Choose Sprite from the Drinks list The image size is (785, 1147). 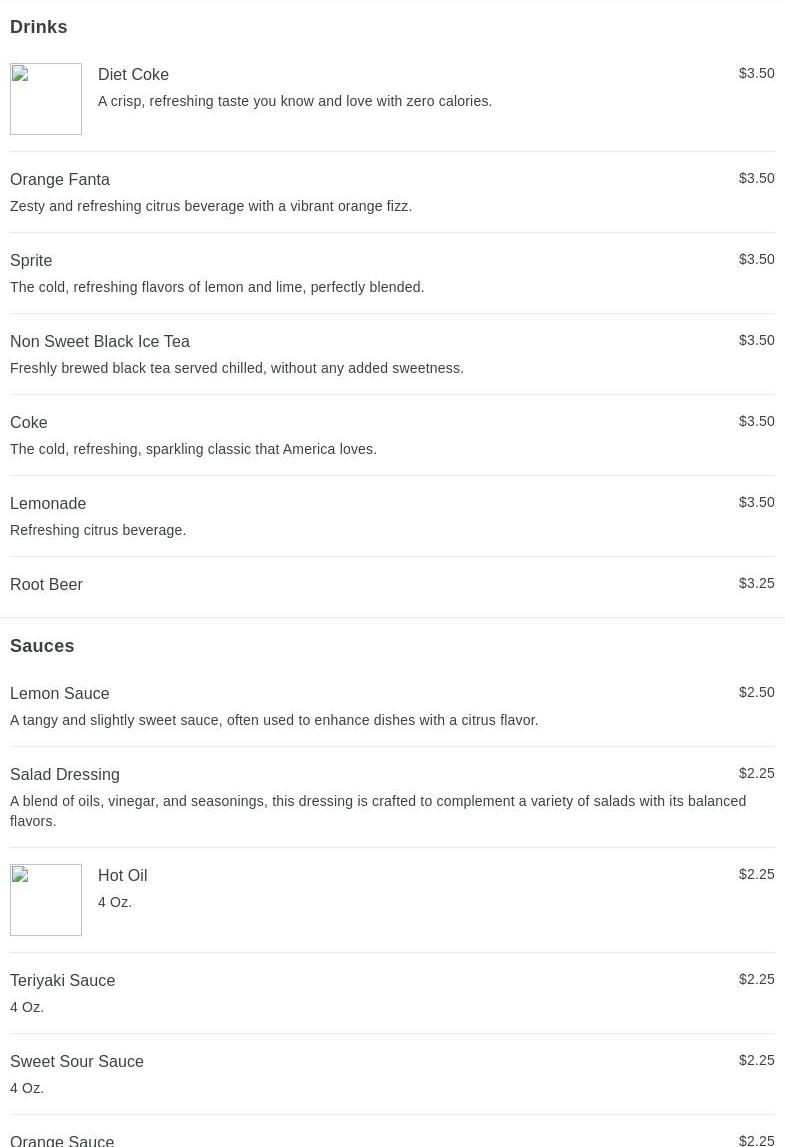pyautogui.click(x=31, y=260)
